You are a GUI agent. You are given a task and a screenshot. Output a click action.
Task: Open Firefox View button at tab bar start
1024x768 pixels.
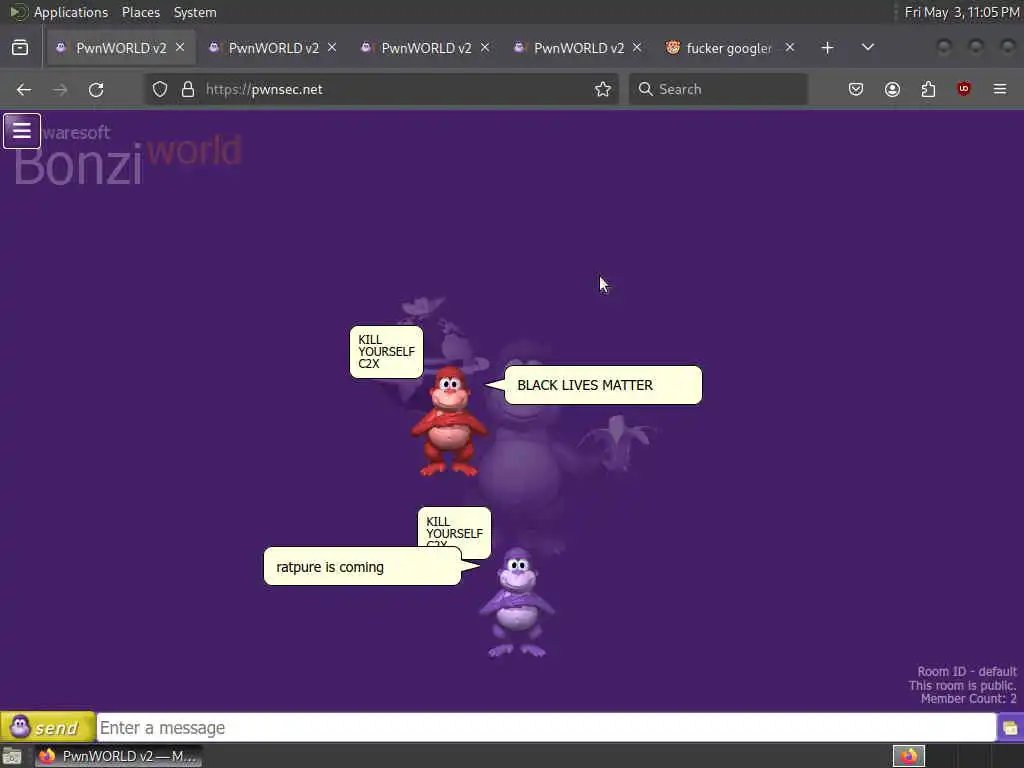pos(20,48)
